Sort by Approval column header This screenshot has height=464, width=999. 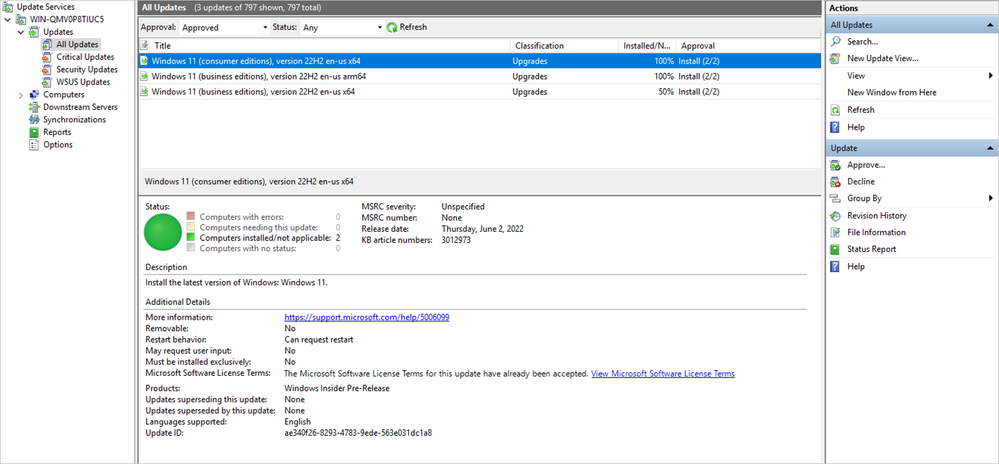tap(749, 46)
